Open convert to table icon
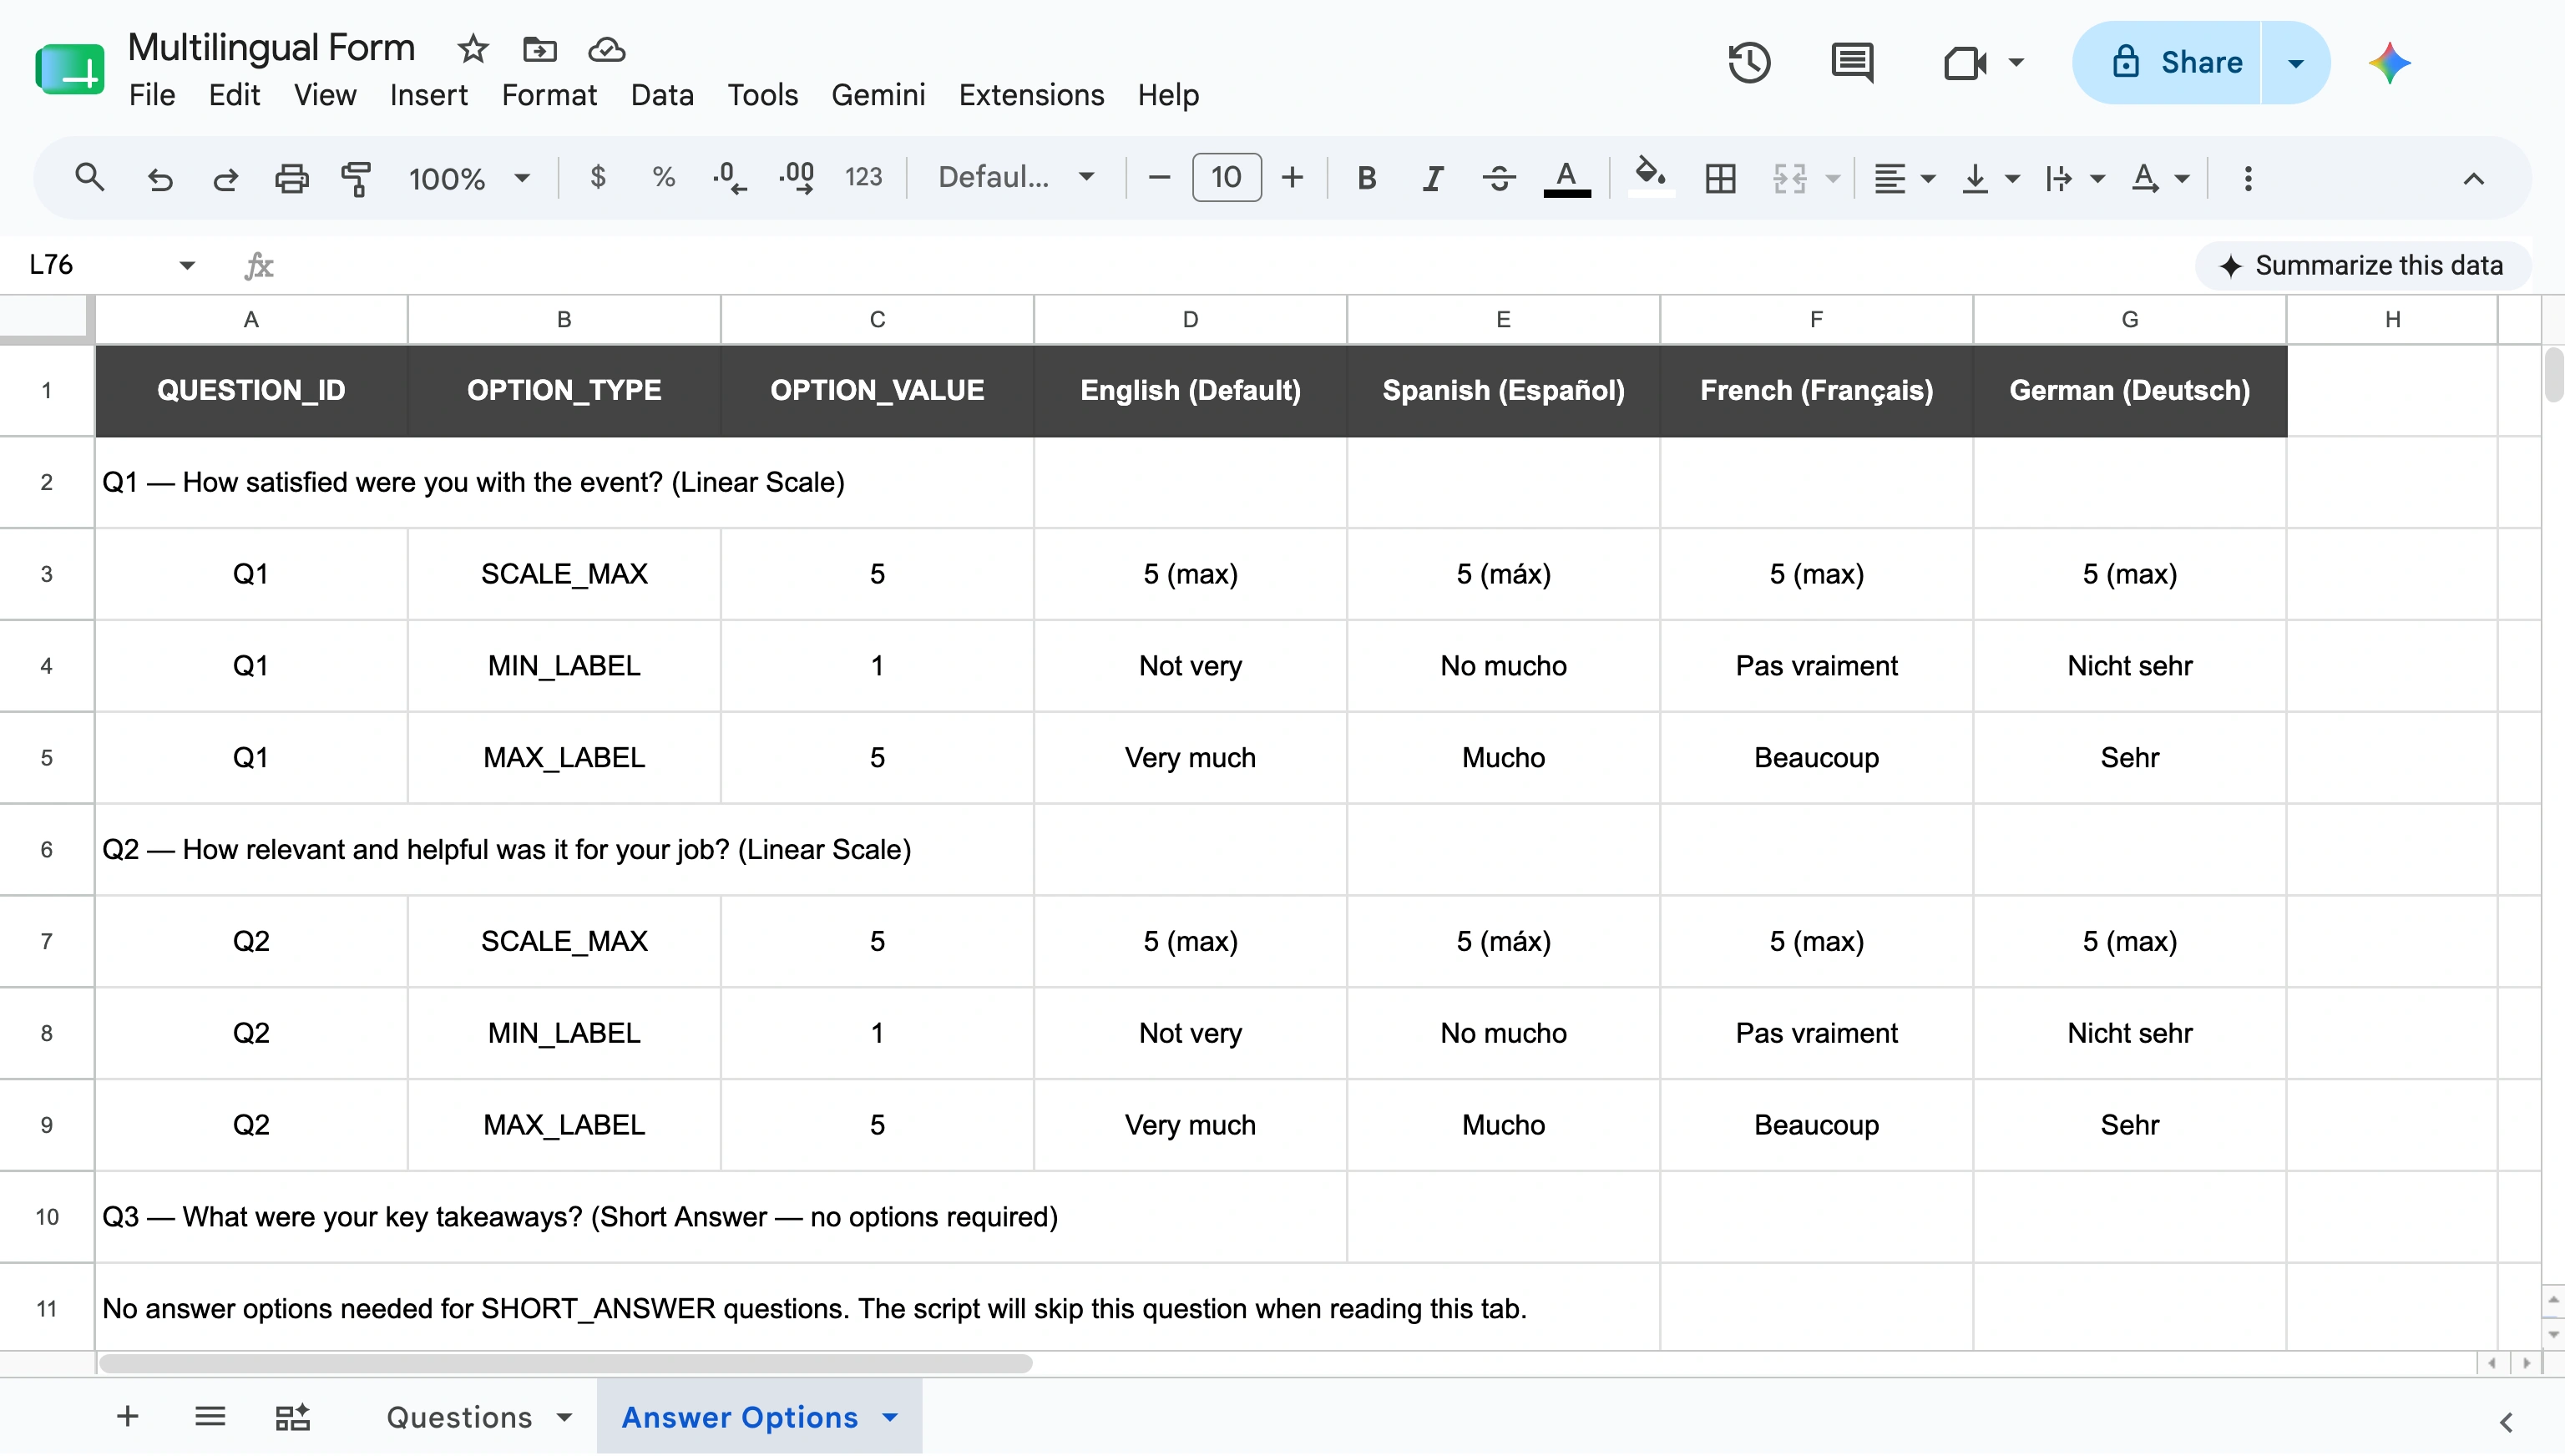2565x1456 pixels. [292, 1416]
